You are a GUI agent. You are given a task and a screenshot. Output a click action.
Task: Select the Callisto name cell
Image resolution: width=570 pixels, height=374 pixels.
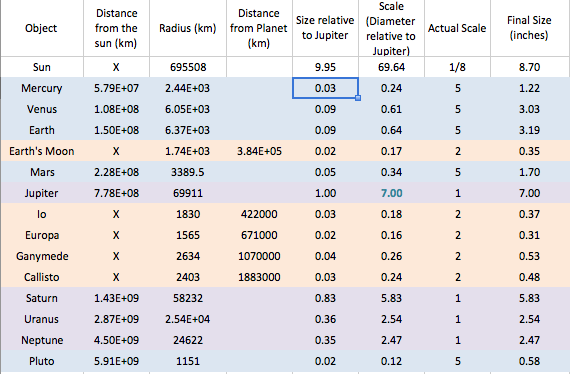(x=42, y=277)
